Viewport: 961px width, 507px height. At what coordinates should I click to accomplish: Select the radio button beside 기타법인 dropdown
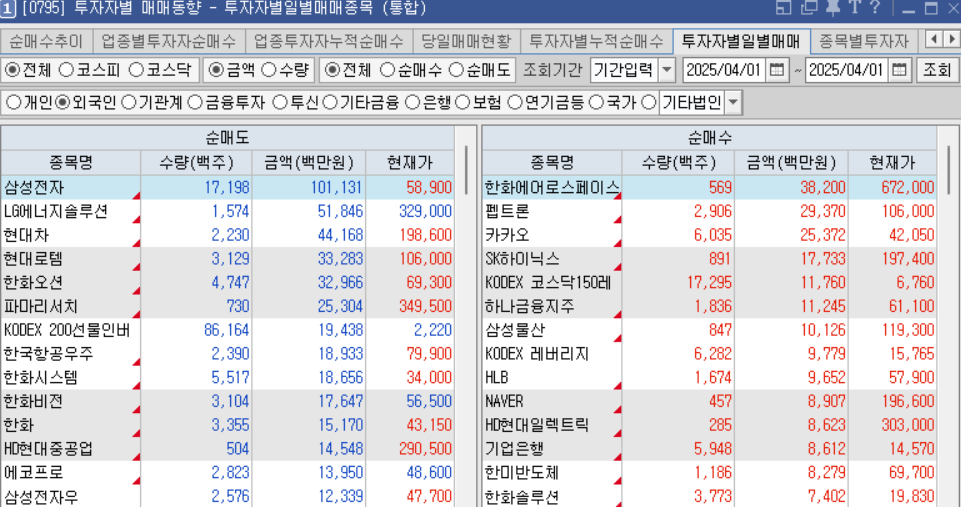pos(648,102)
